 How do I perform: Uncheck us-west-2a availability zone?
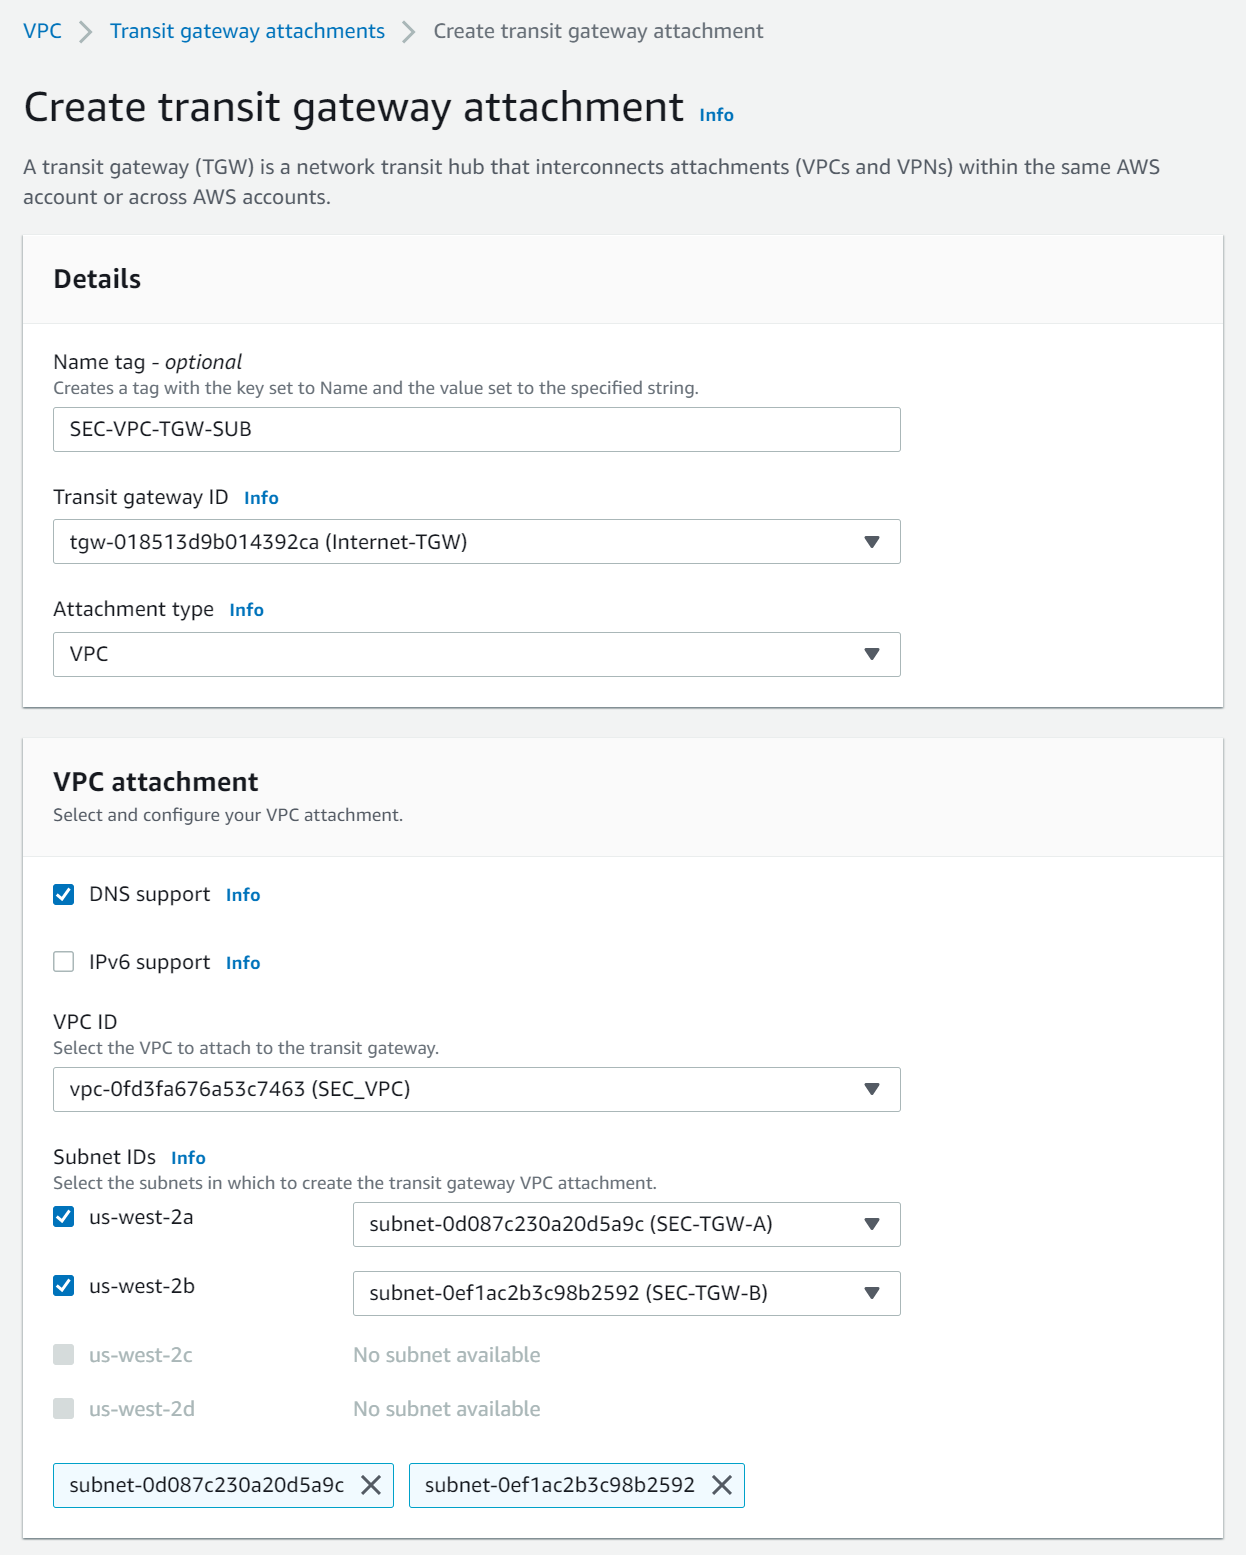(64, 1217)
